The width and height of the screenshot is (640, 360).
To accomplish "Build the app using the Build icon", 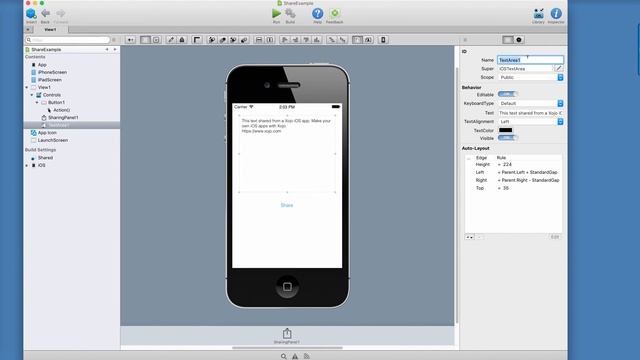I will point(290,13).
